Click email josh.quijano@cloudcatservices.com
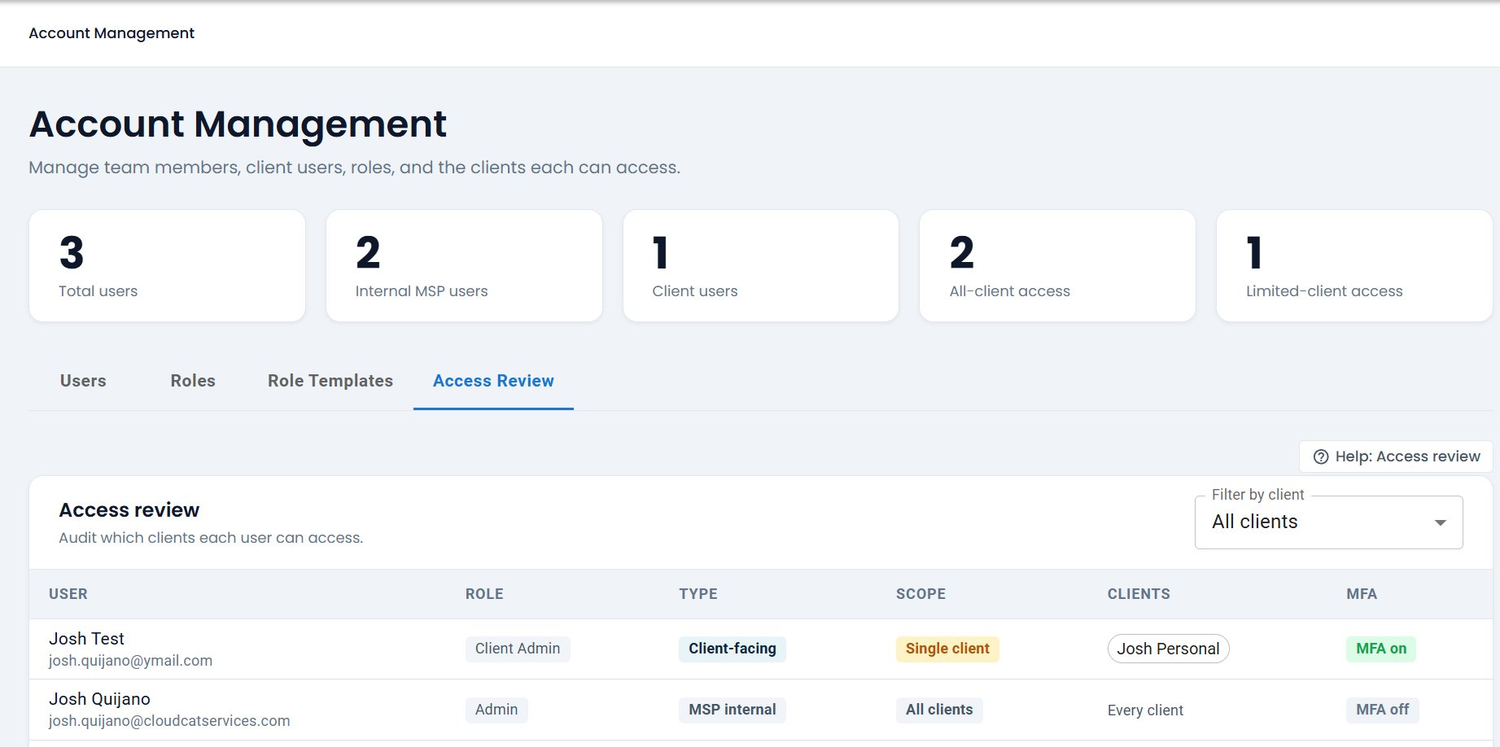The image size is (1500, 747). [170, 721]
